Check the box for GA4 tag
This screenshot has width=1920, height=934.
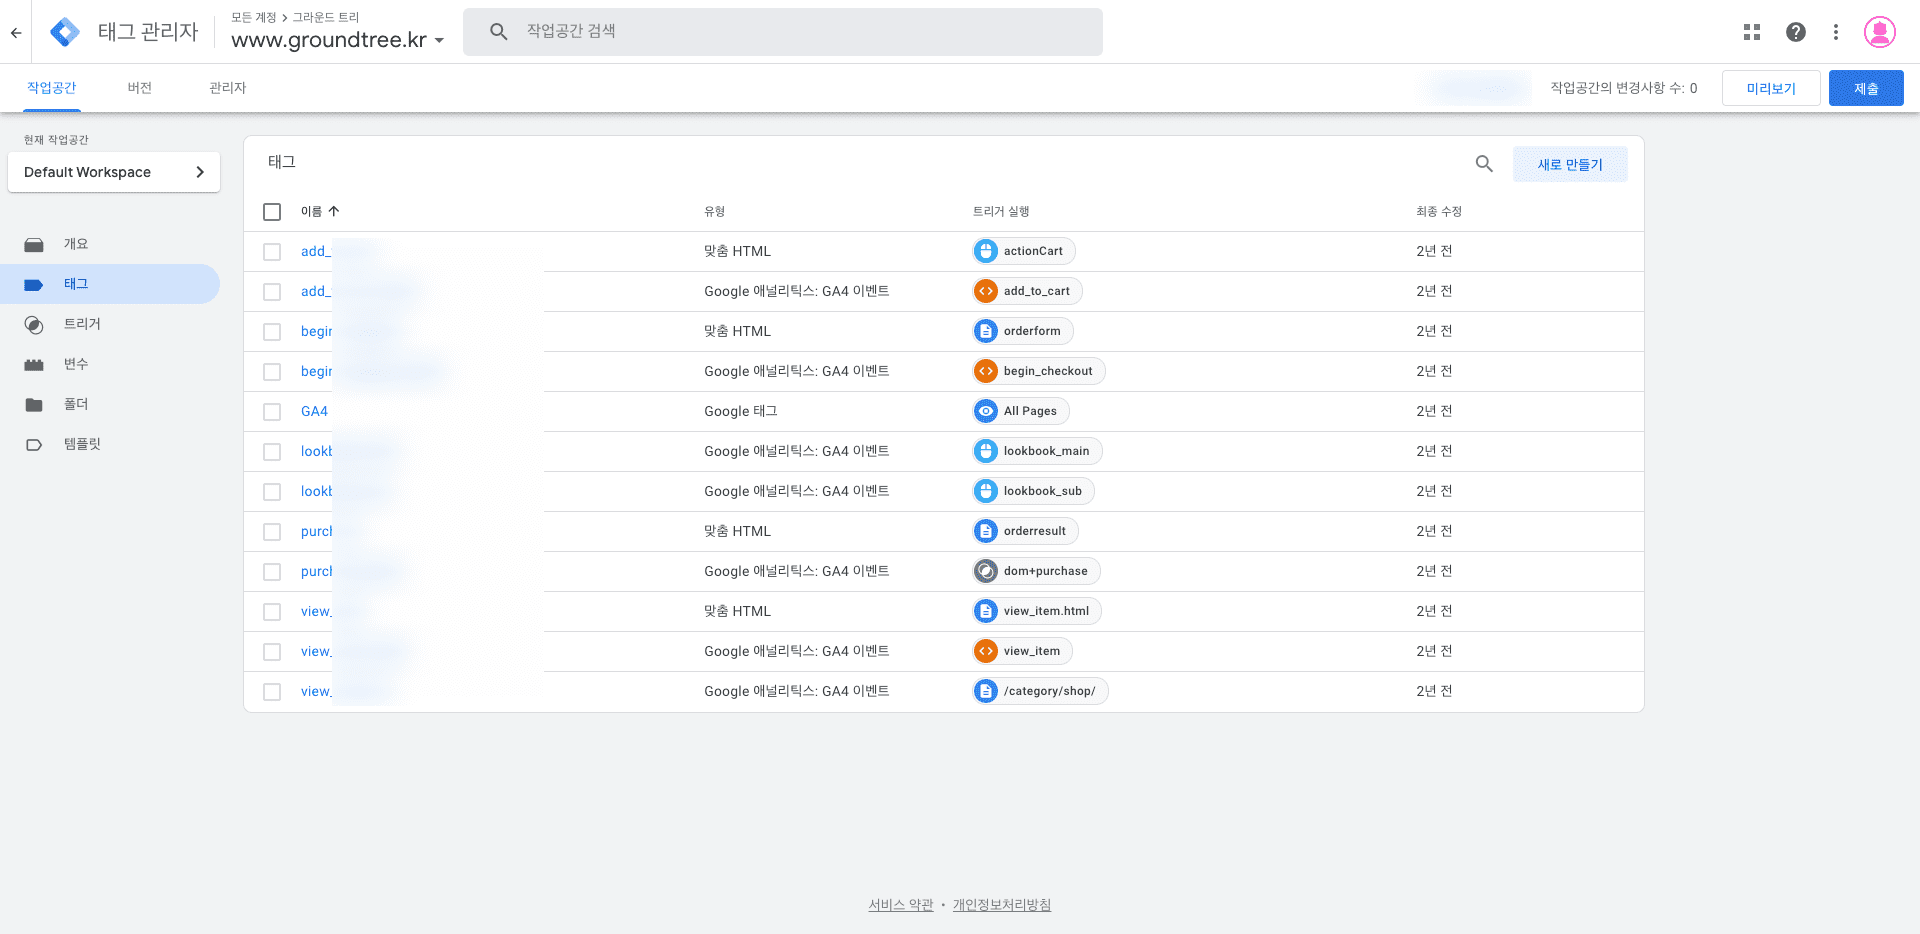tap(272, 412)
